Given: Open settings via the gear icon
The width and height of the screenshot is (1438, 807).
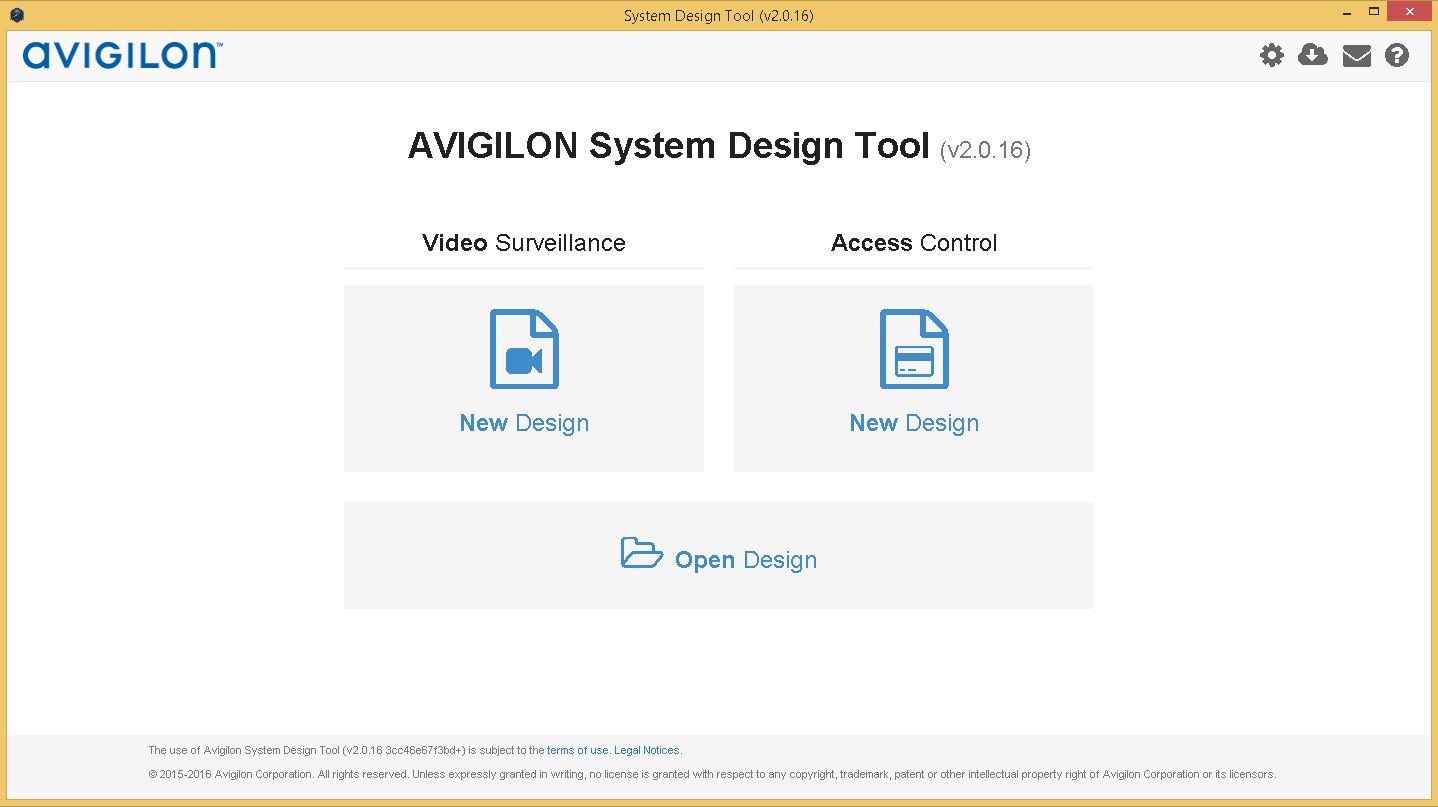Looking at the screenshot, I should [1271, 55].
